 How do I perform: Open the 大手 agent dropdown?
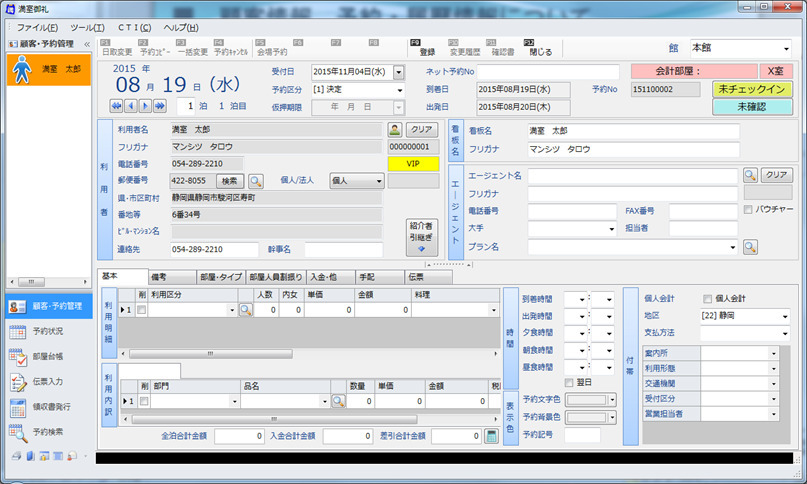(611, 229)
